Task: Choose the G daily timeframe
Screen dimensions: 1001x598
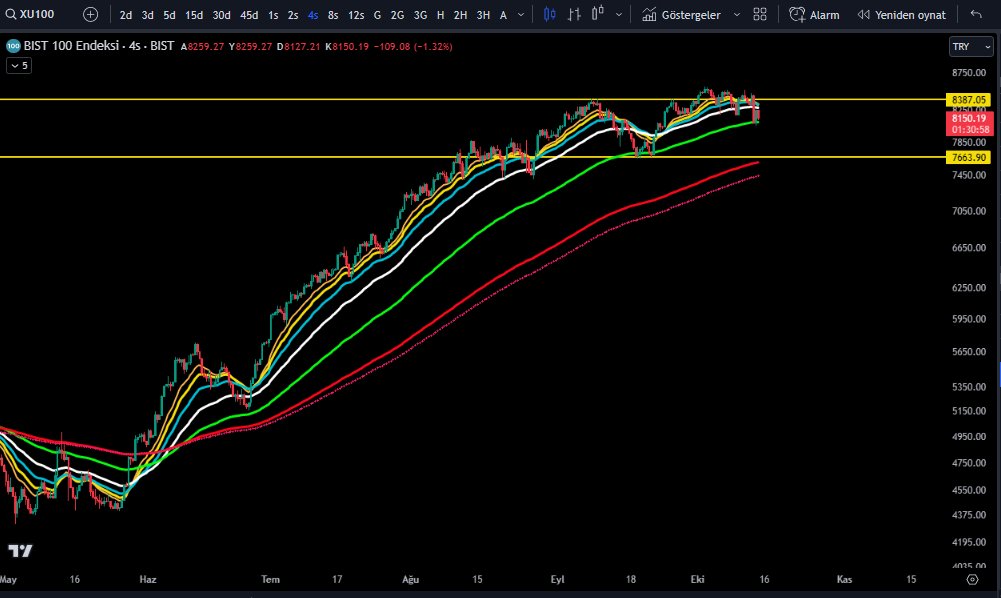Action: [377, 15]
